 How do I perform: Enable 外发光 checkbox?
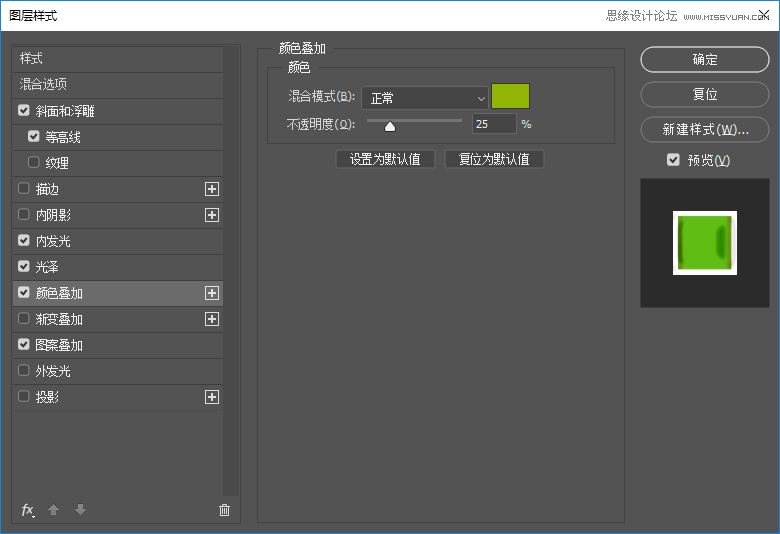point(24,370)
